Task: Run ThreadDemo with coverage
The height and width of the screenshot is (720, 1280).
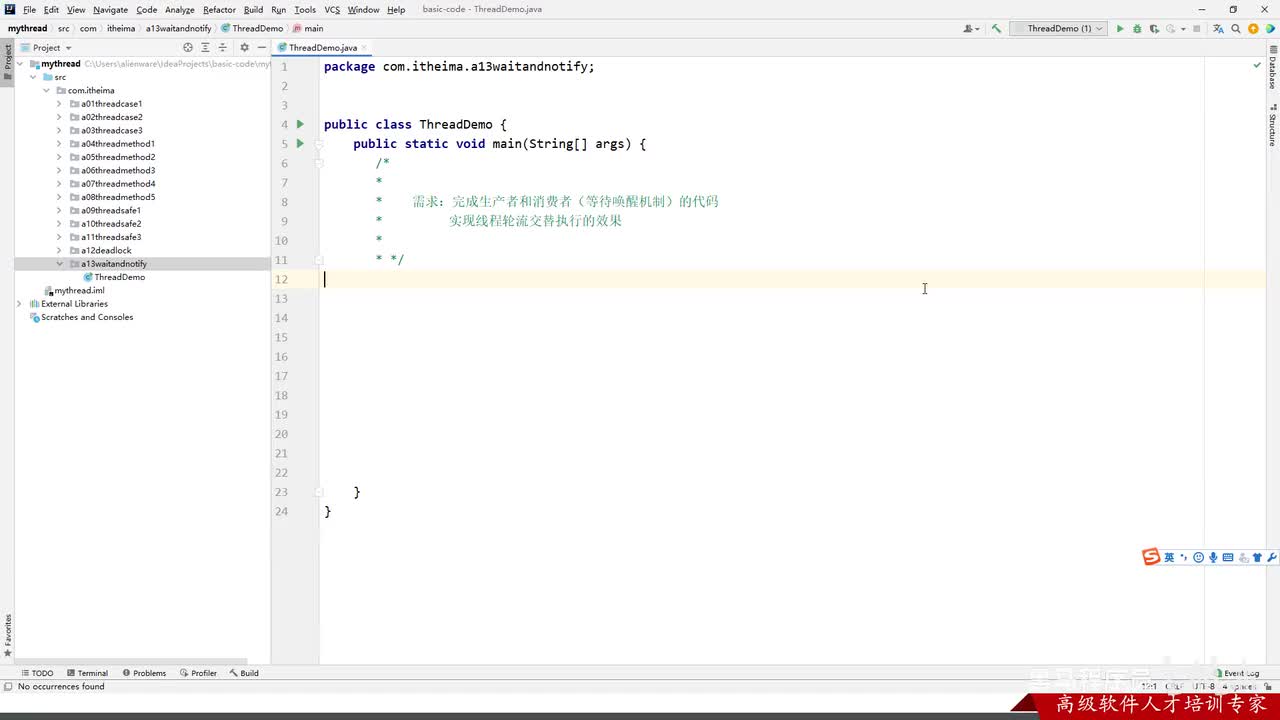Action: [1154, 29]
